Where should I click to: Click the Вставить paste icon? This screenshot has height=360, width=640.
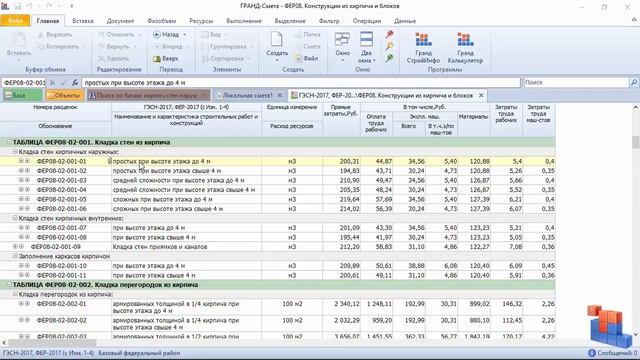(x=18, y=41)
